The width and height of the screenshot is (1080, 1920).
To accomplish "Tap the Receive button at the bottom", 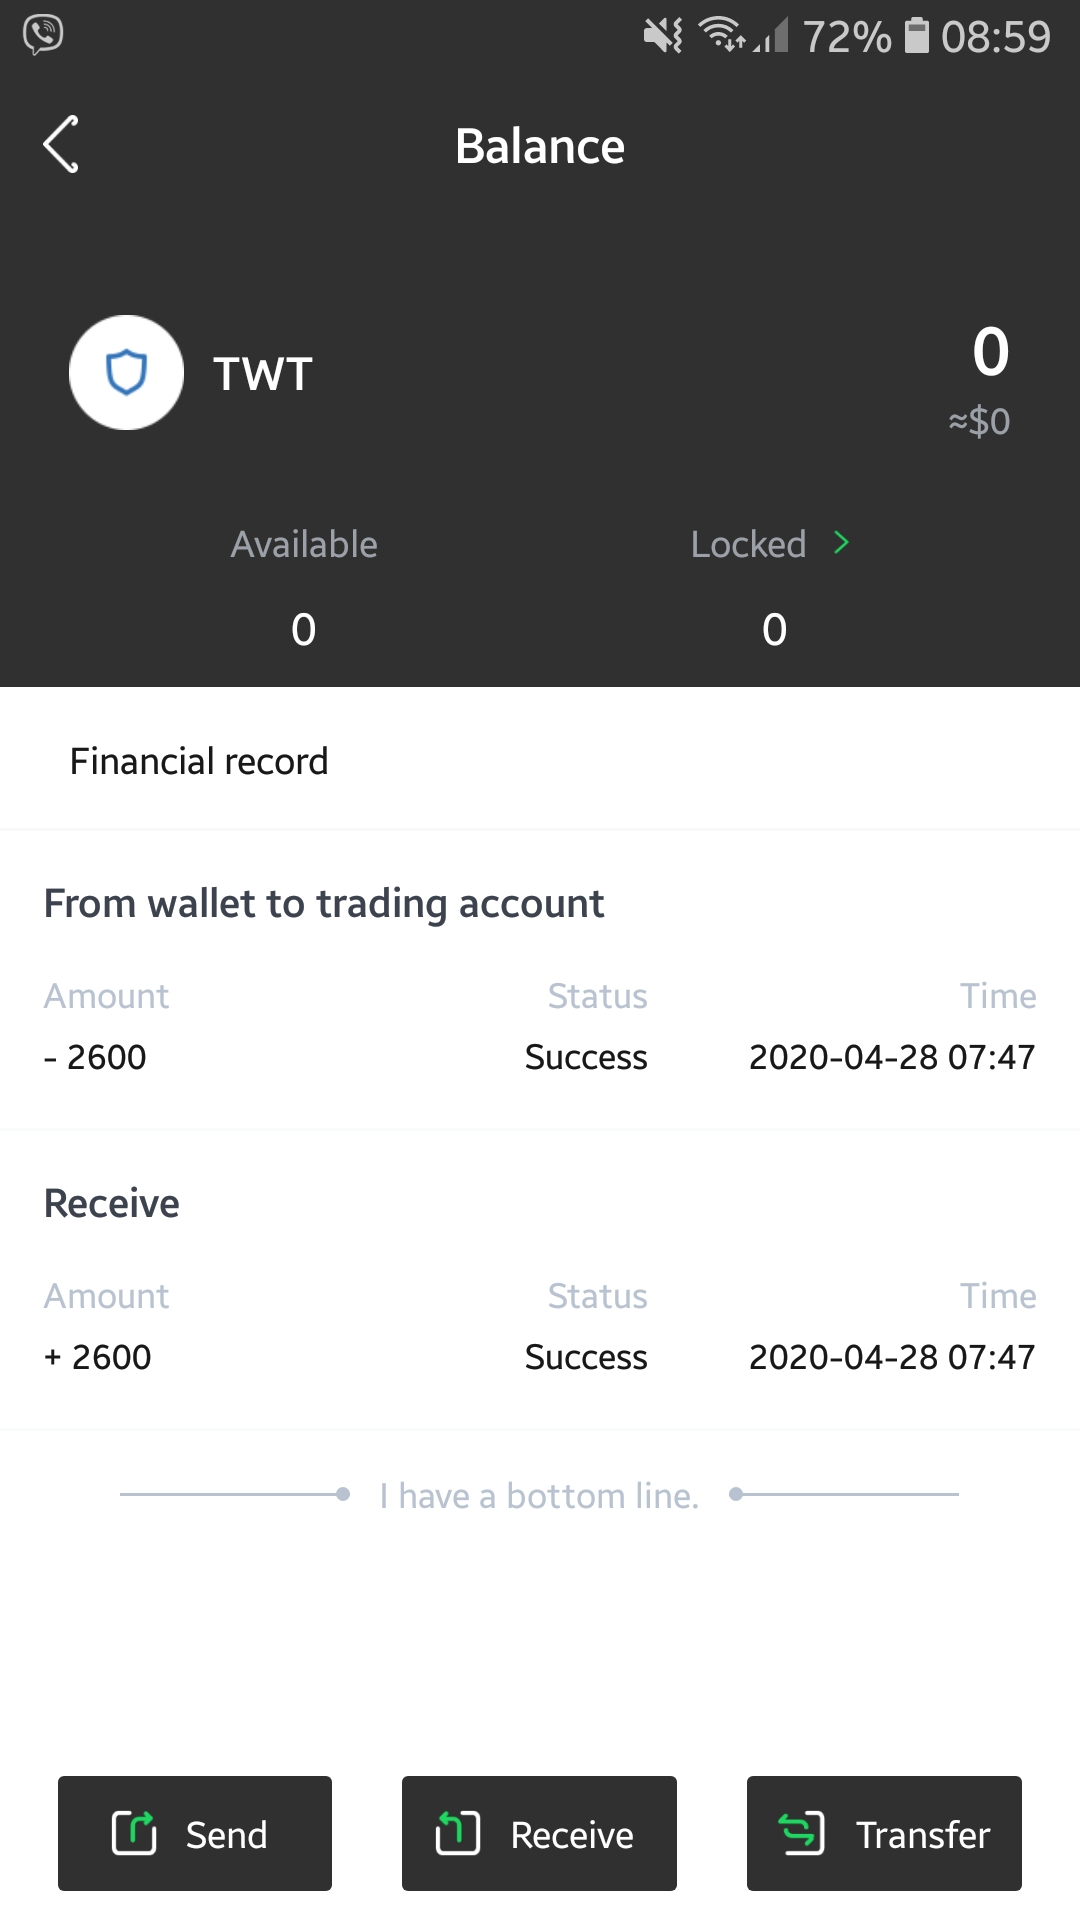I will click(x=539, y=1834).
